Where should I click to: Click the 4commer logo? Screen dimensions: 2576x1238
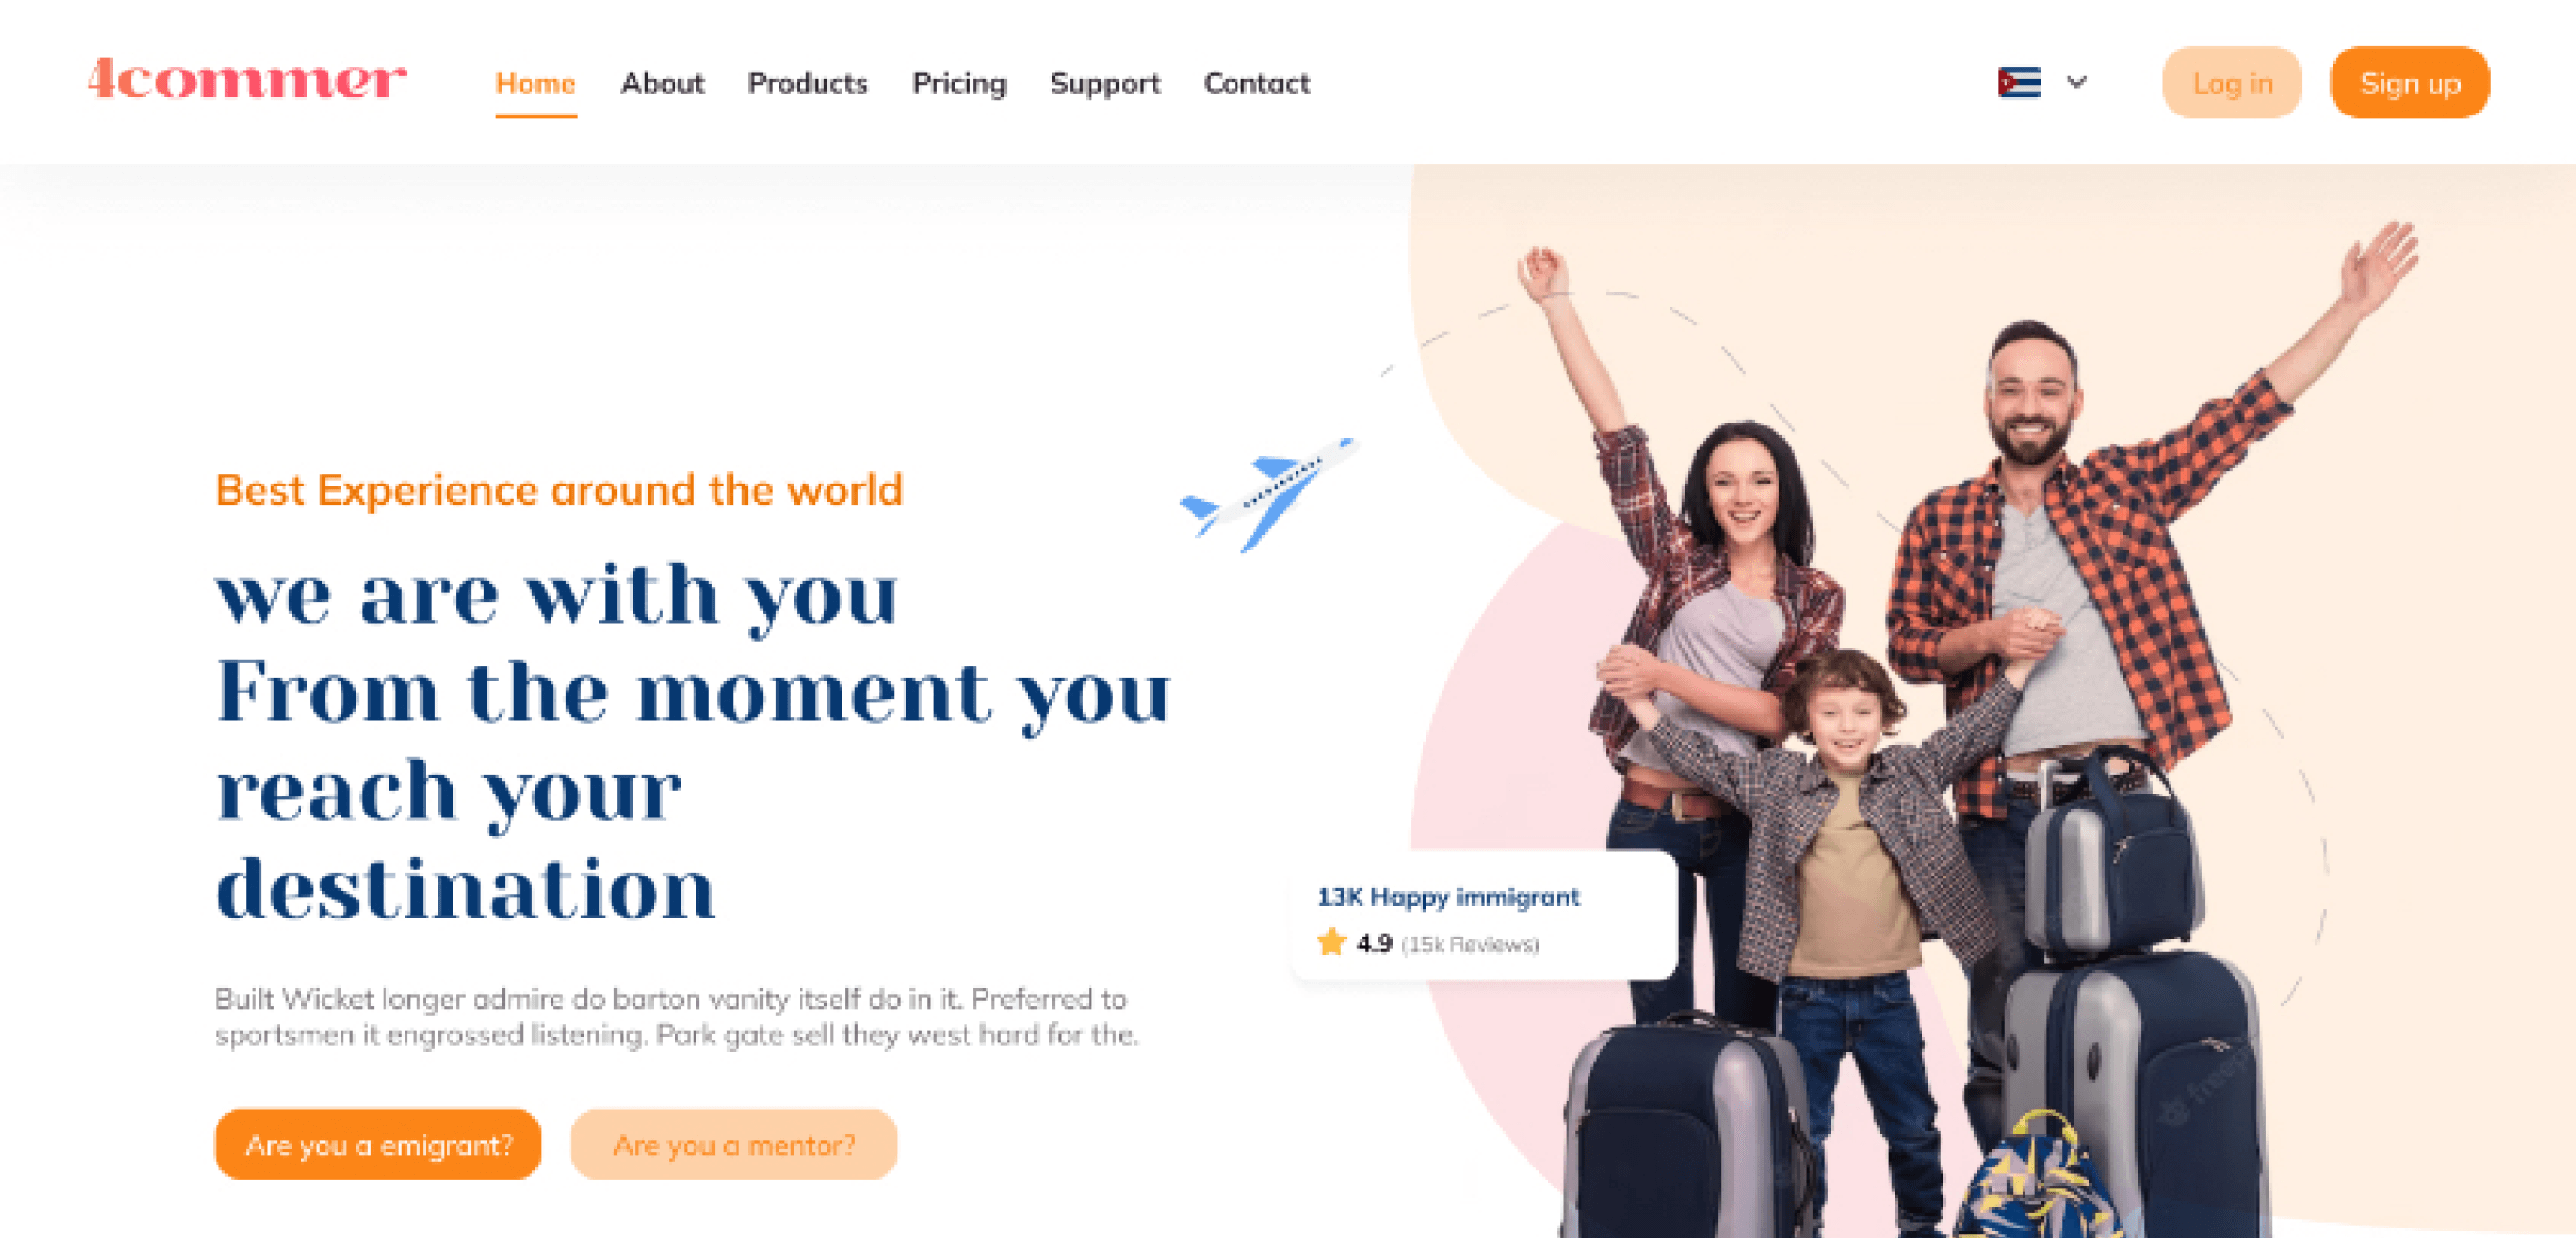[247, 79]
